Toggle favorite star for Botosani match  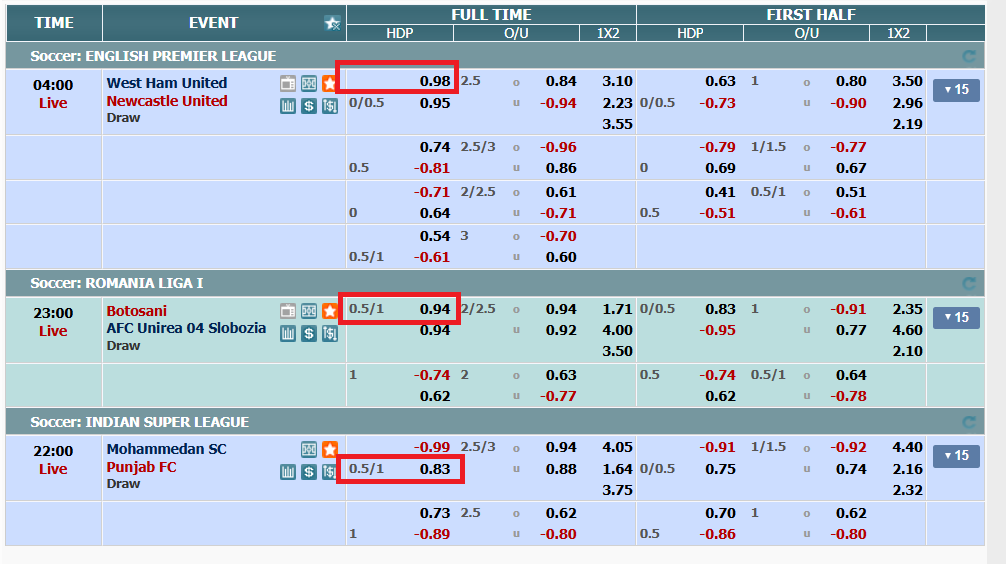point(329,311)
